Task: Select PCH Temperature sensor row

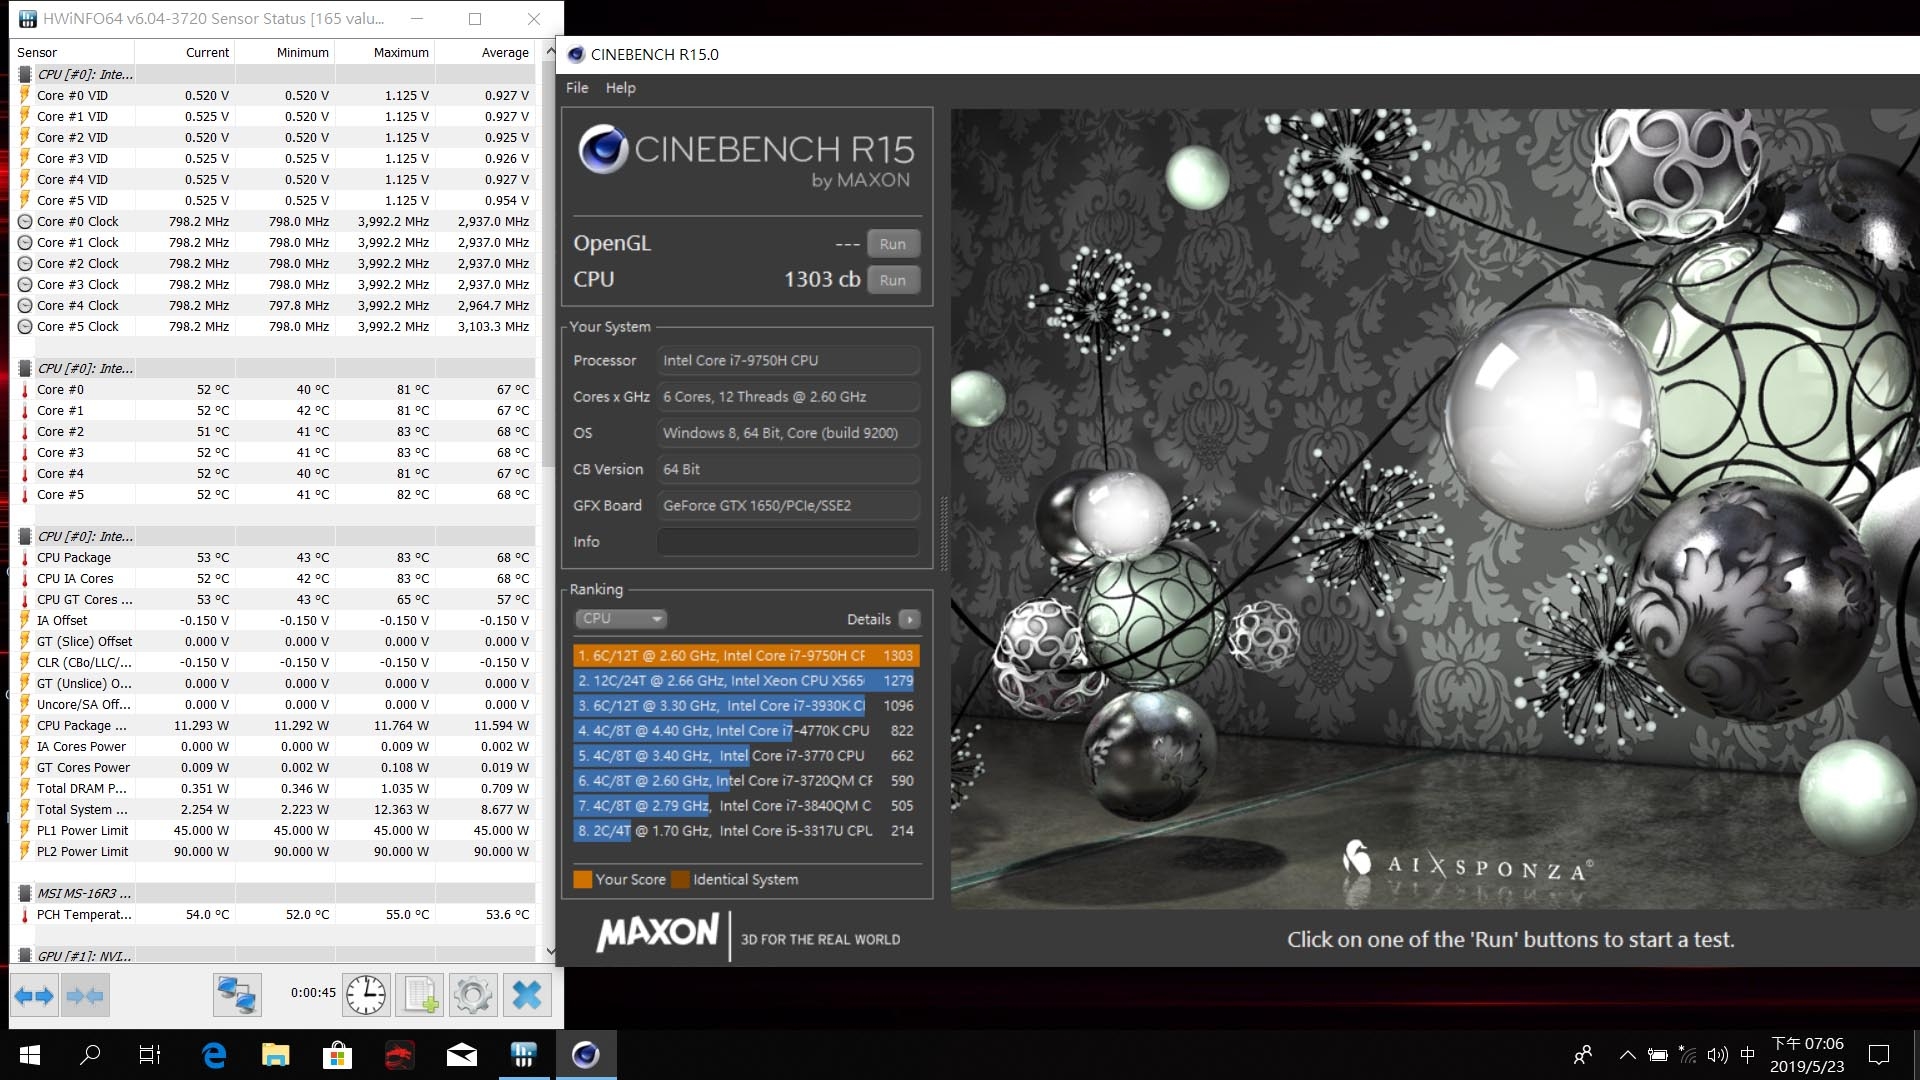Action: click(x=274, y=915)
